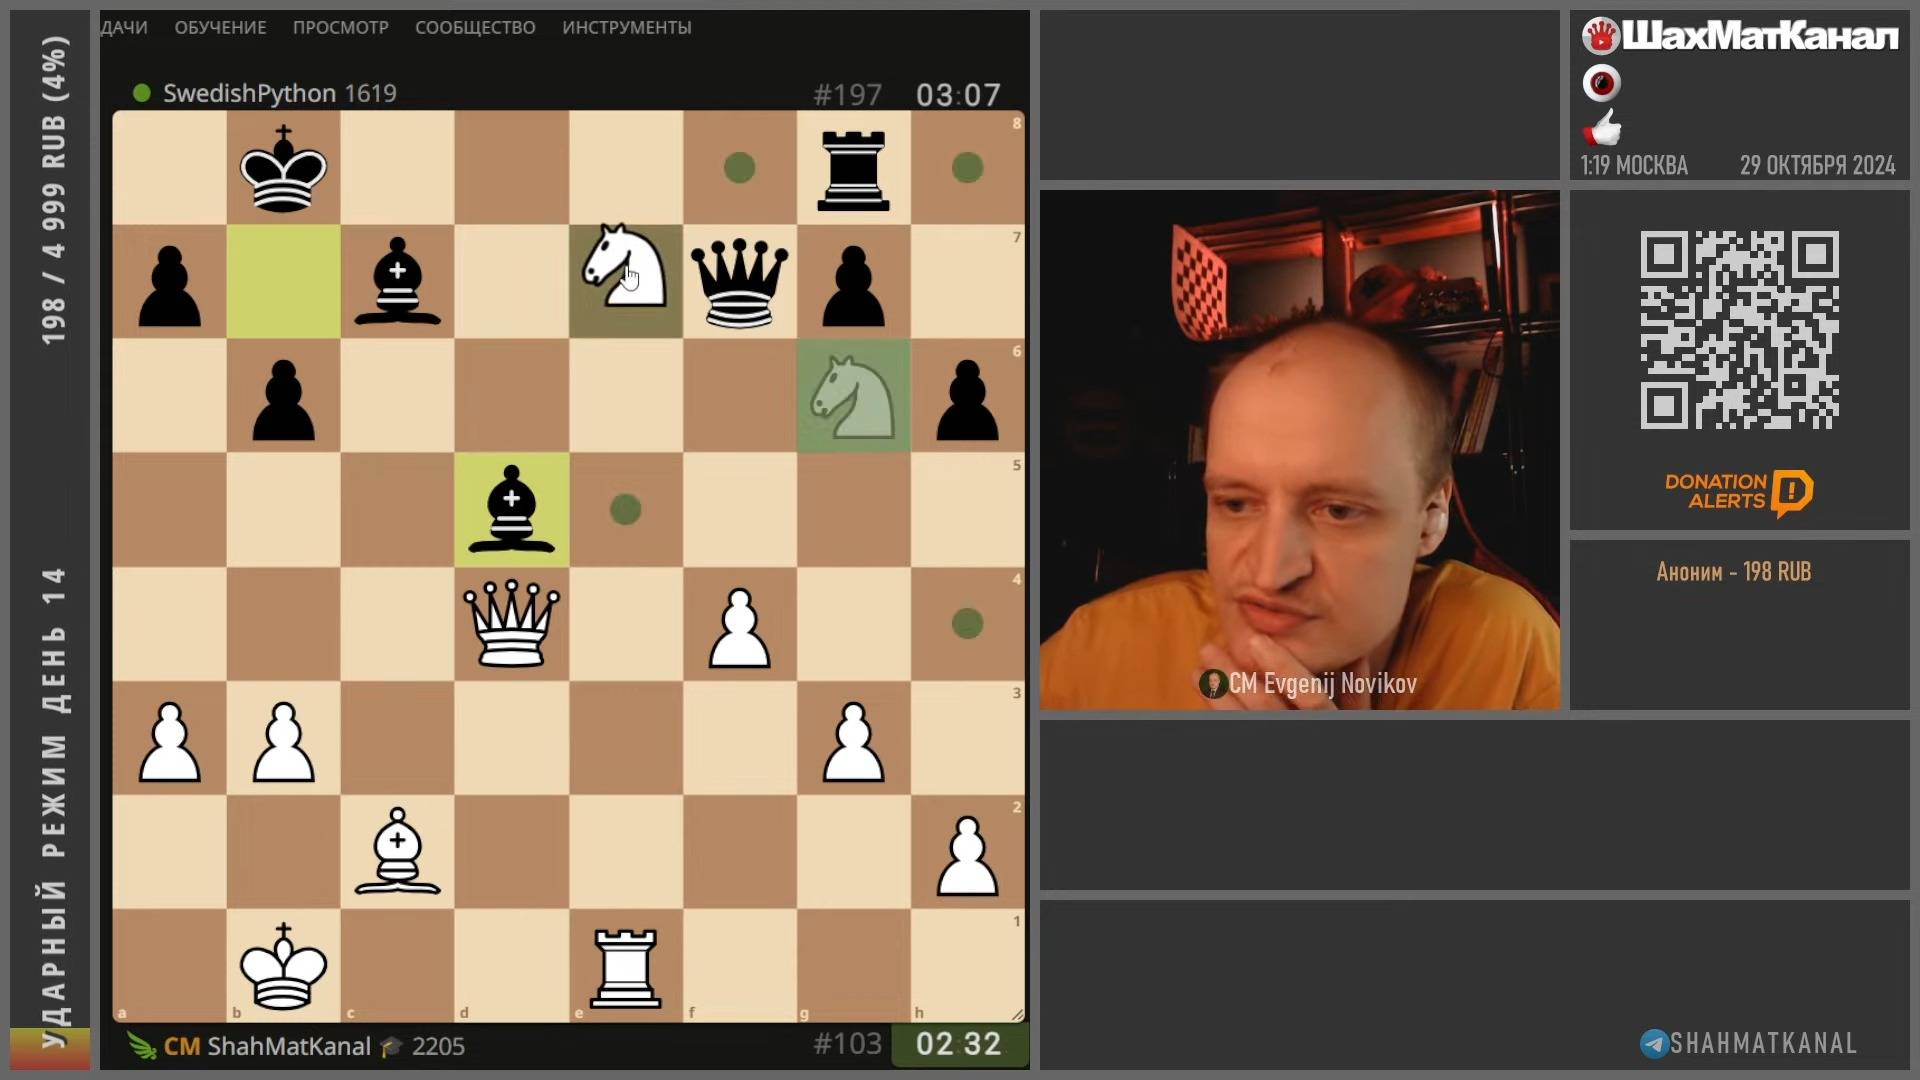The height and width of the screenshot is (1080, 1920).
Task: Click the white clock showing 03:07
Action: coord(958,94)
